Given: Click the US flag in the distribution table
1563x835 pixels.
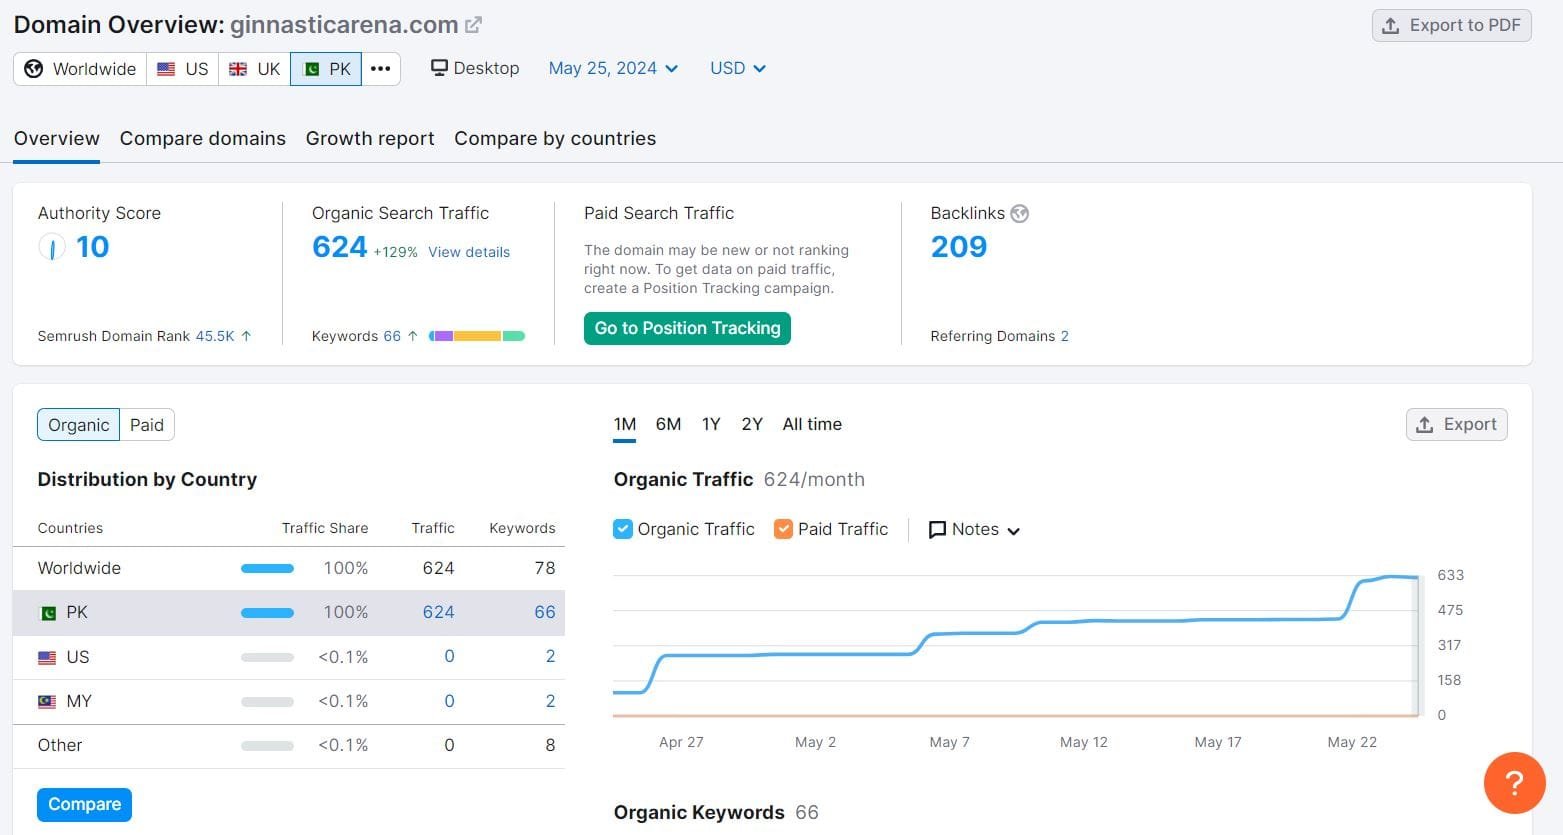Looking at the screenshot, I should tap(47, 657).
